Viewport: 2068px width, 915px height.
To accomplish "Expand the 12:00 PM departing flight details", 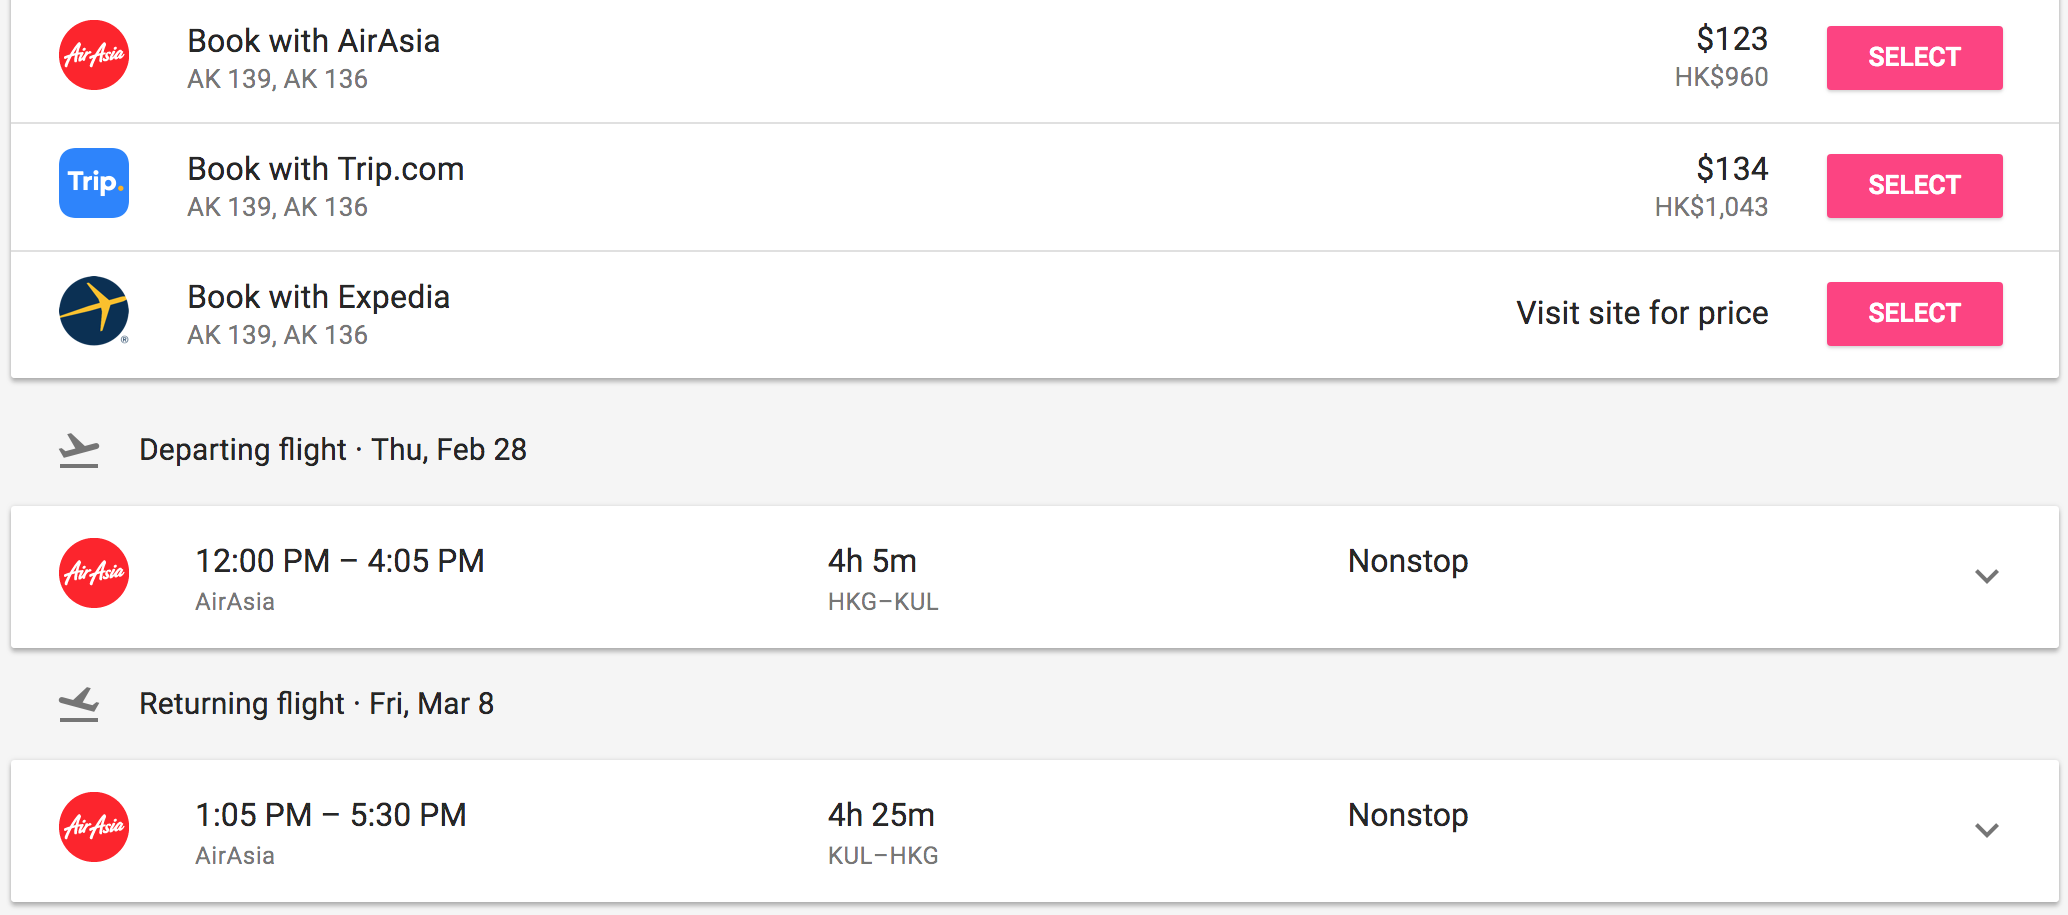I will [x=1986, y=576].
